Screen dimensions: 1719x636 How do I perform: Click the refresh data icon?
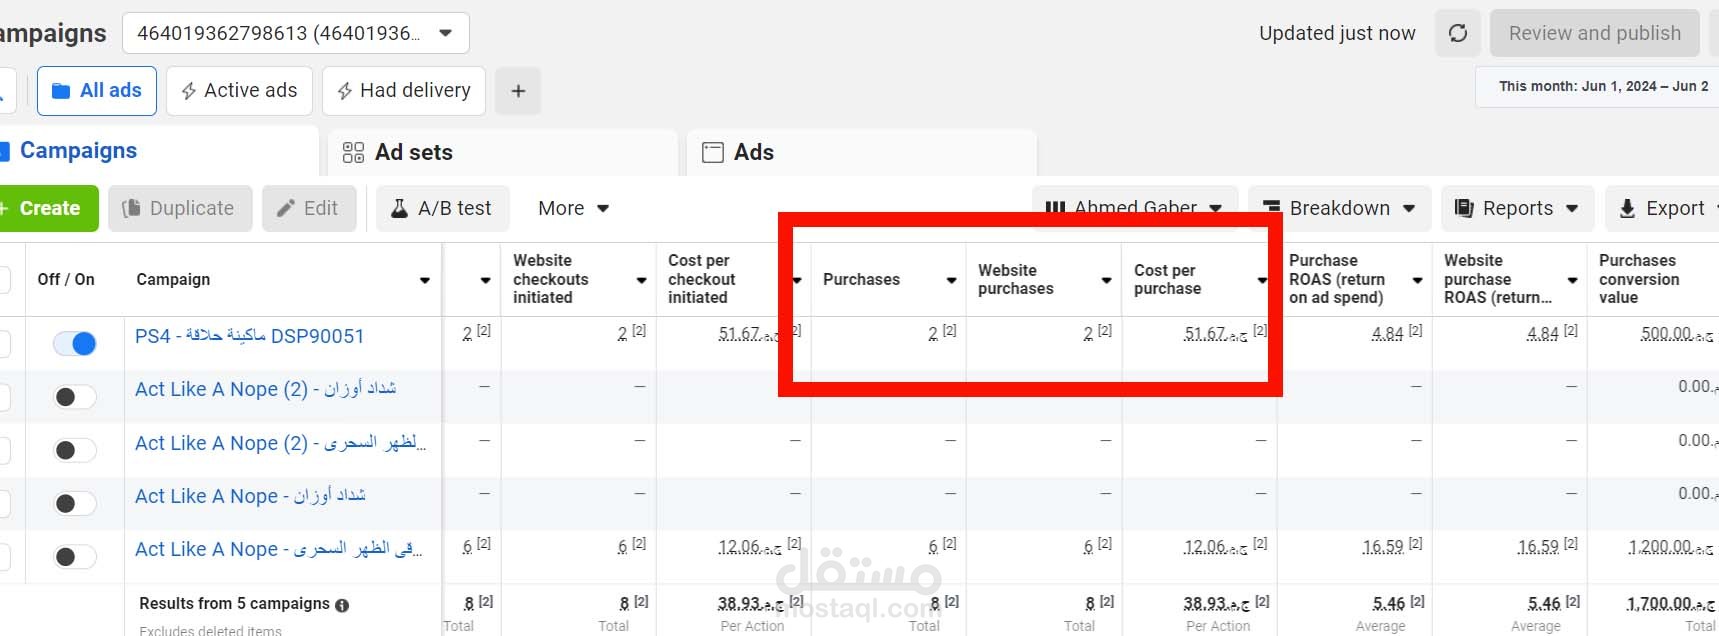(x=1458, y=33)
